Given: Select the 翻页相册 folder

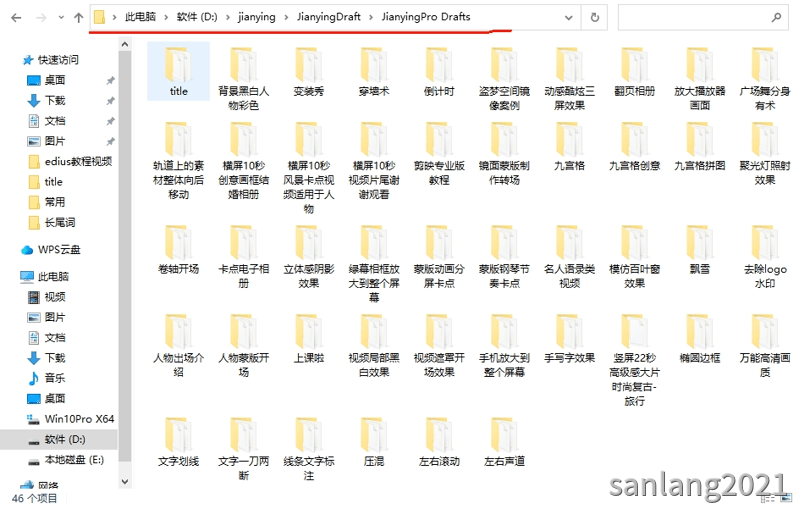Looking at the screenshot, I should tap(634, 71).
